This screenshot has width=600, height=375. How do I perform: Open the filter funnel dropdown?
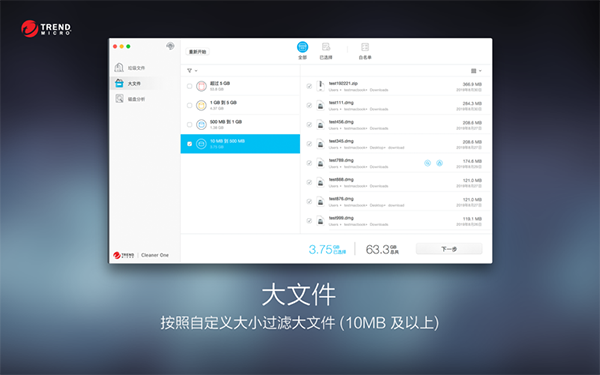pos(192,71)
